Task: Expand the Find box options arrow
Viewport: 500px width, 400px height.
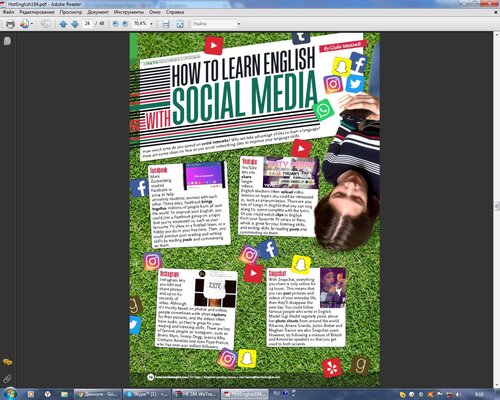Action: click(239, 24)
